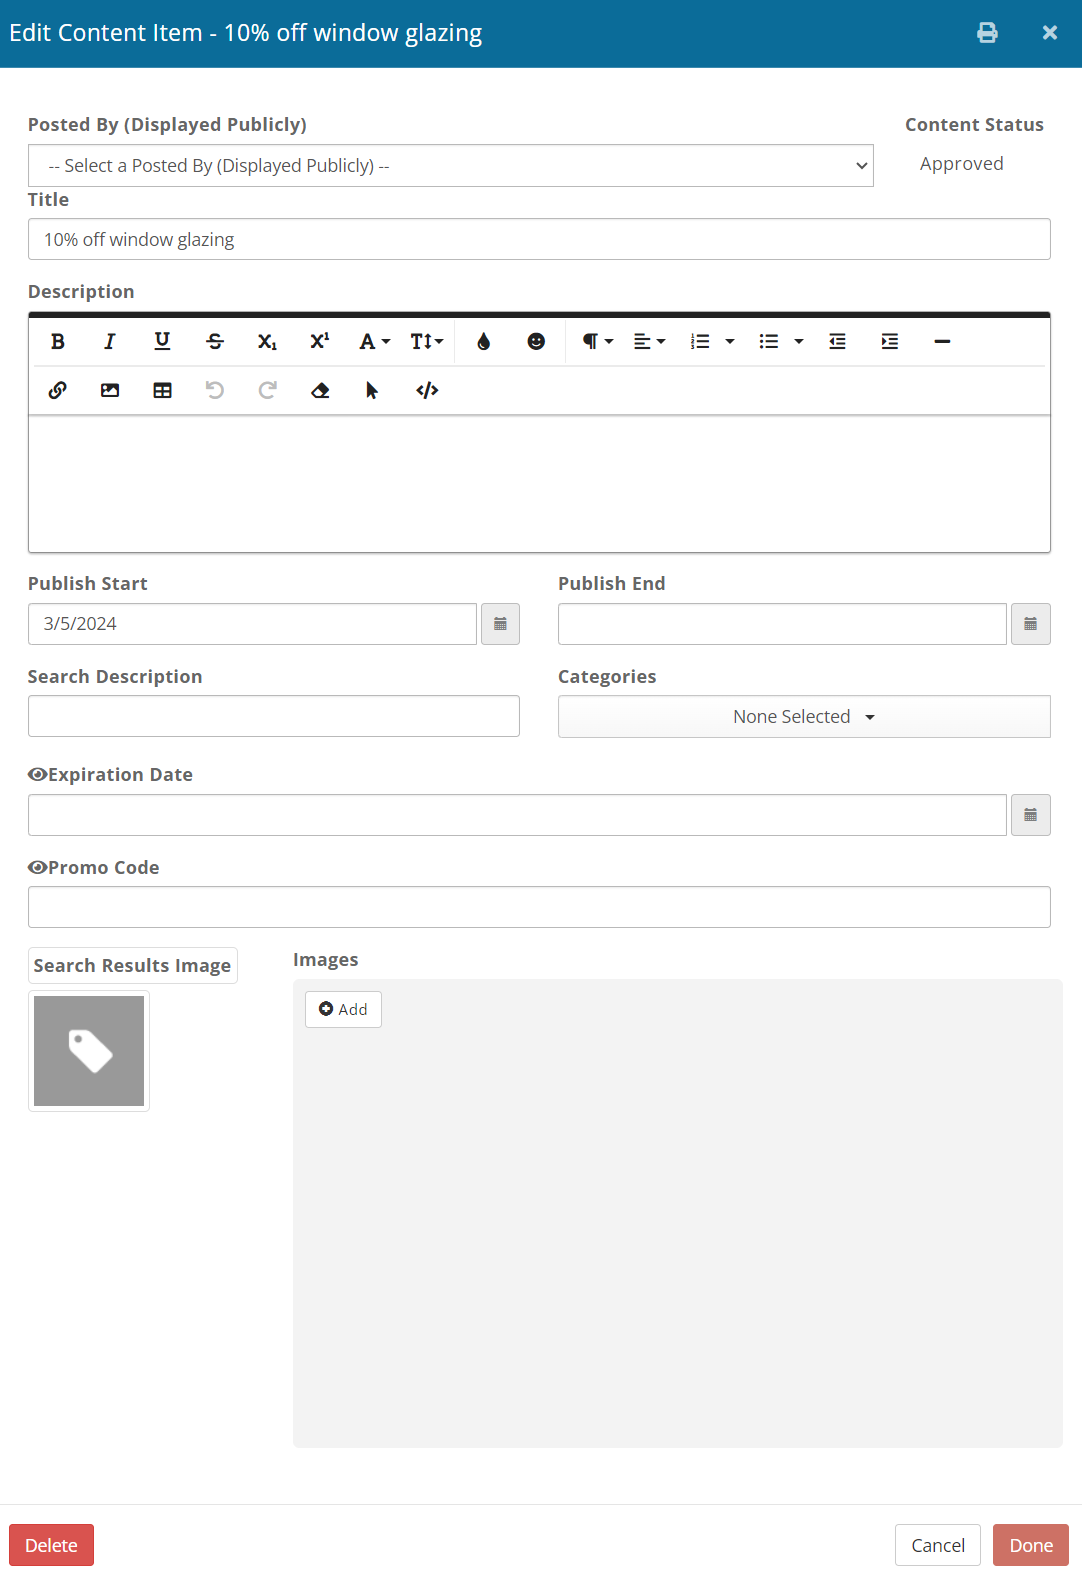Open the text color picker
Viewport: 1082px width, 1570px height.
tap(484, 342)
